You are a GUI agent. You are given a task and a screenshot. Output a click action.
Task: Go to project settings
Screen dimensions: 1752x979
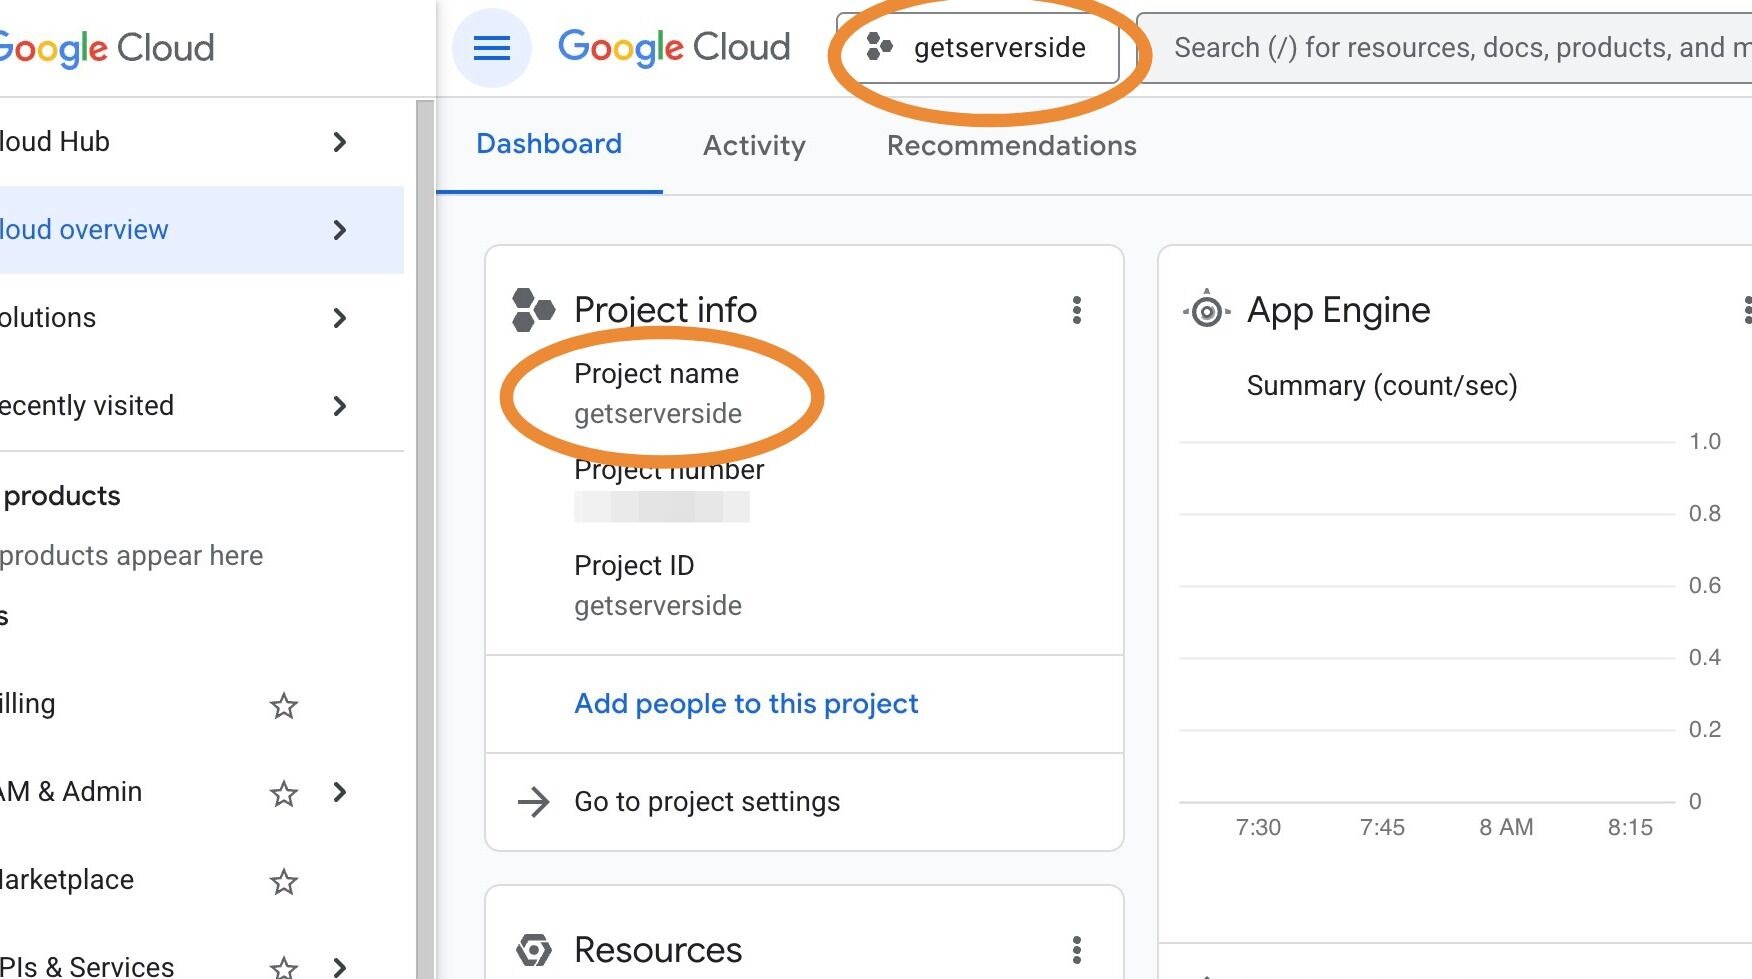pyautogui.click(x=706, y=802)
